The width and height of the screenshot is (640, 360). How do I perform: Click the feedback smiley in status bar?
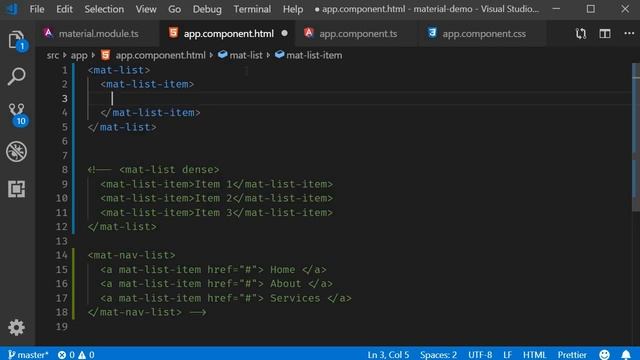pos(604,354)
